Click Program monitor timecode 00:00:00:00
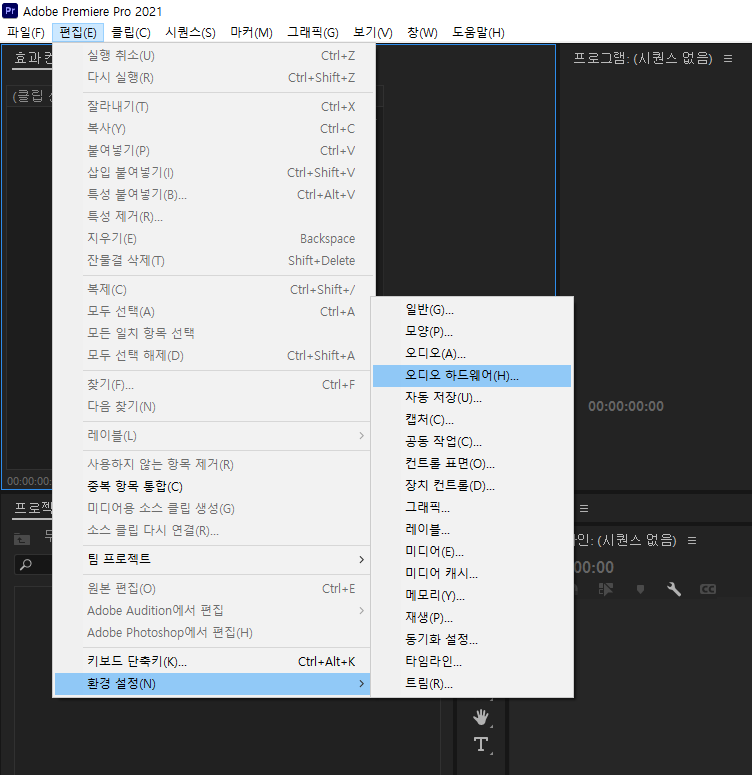 (x=626, y=406)
